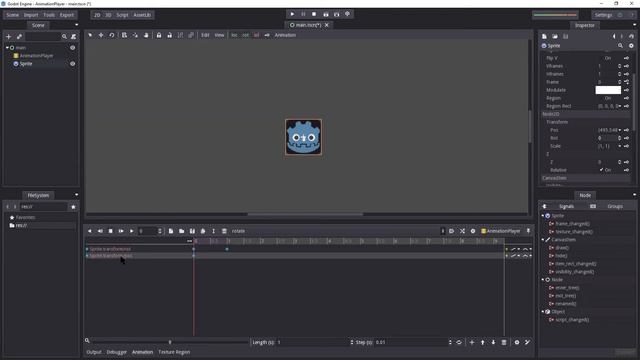Open the Scene menu
The width and height of the screenshot is (640, 360).
coord(13,15)
